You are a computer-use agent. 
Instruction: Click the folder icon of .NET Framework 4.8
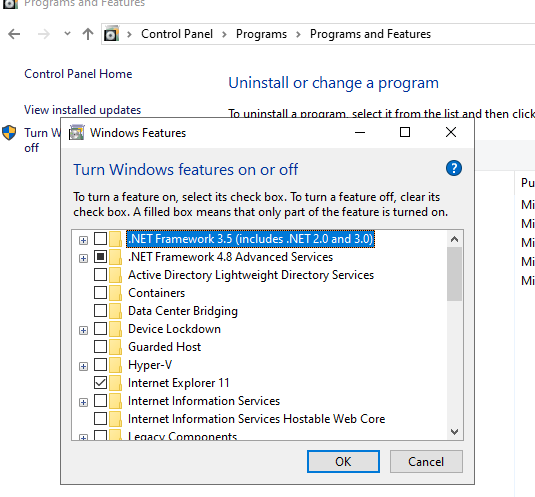pyautogui.click(x=115, y=257)
